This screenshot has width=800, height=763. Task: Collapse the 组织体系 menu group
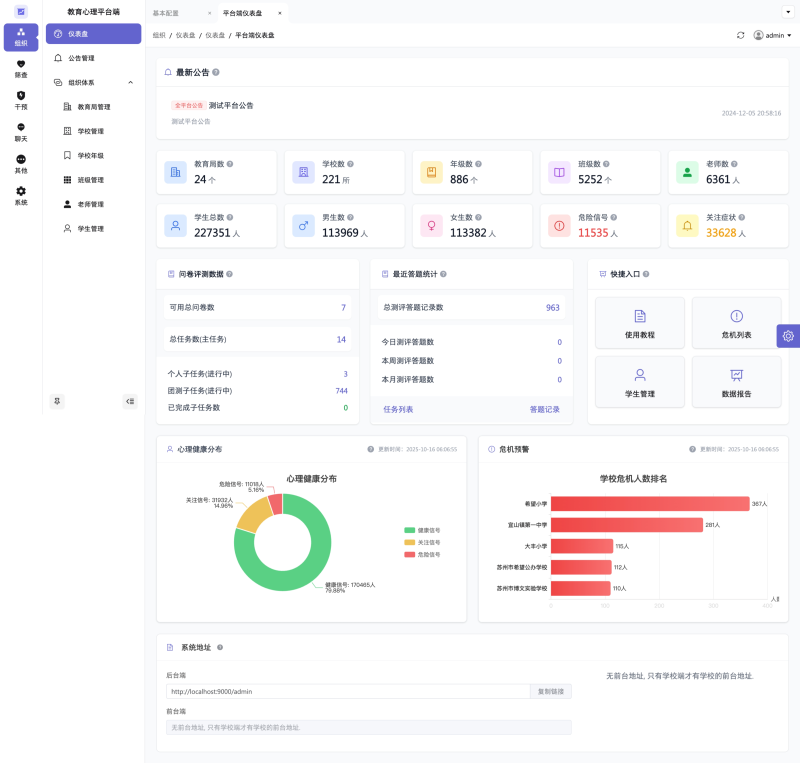click(130, 82)
